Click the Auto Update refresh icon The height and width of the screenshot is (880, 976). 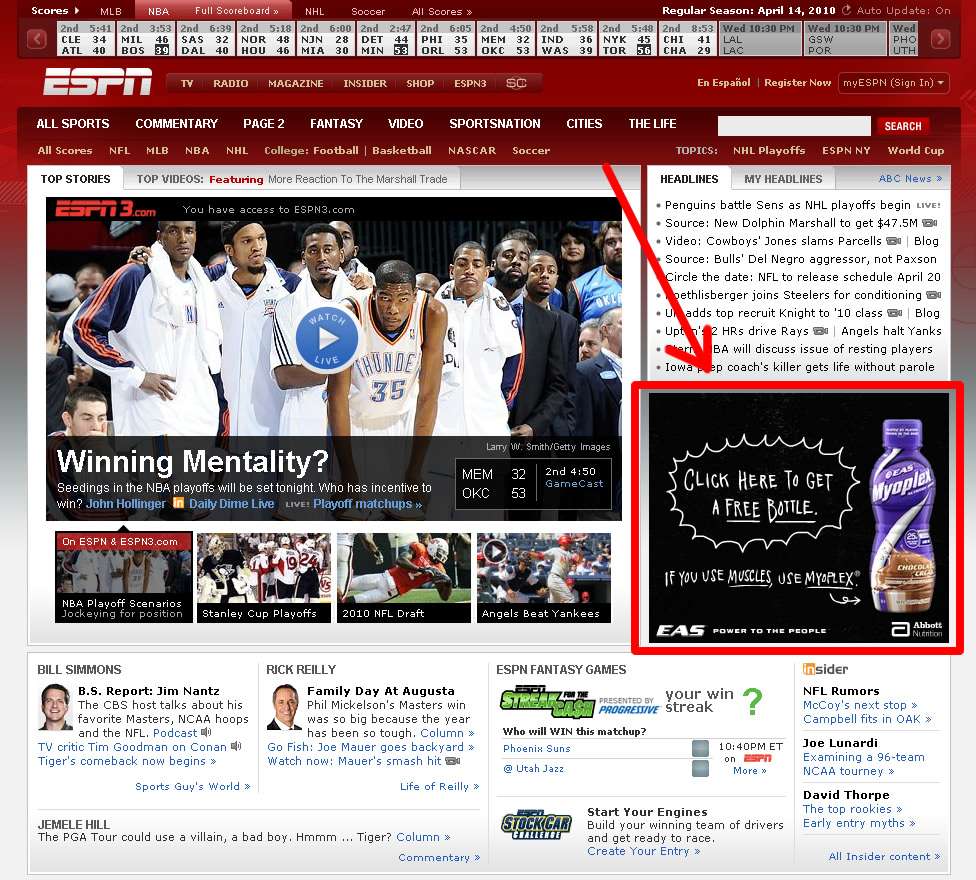click(x=847, y=10)
